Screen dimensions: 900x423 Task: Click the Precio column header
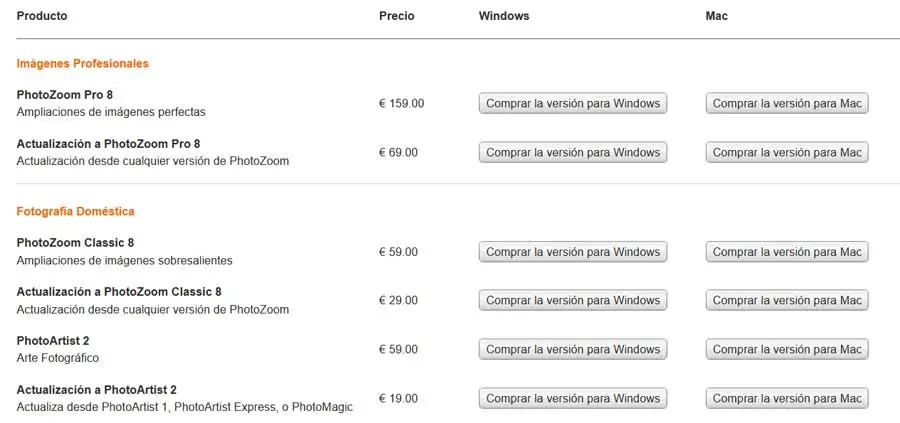(x=396, y=16)
